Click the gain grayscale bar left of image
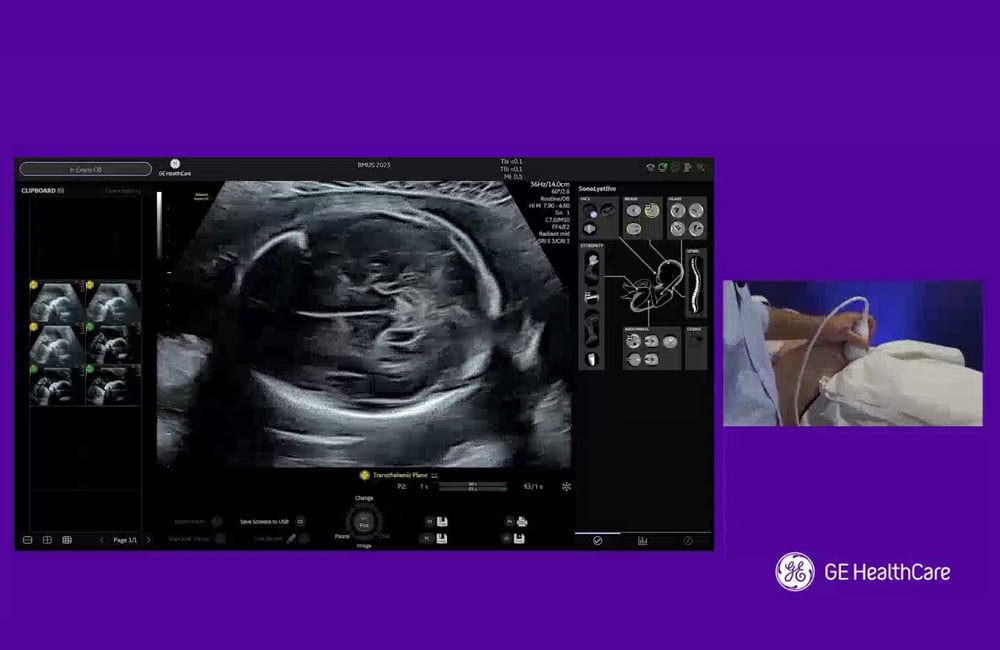 [159, 225]
